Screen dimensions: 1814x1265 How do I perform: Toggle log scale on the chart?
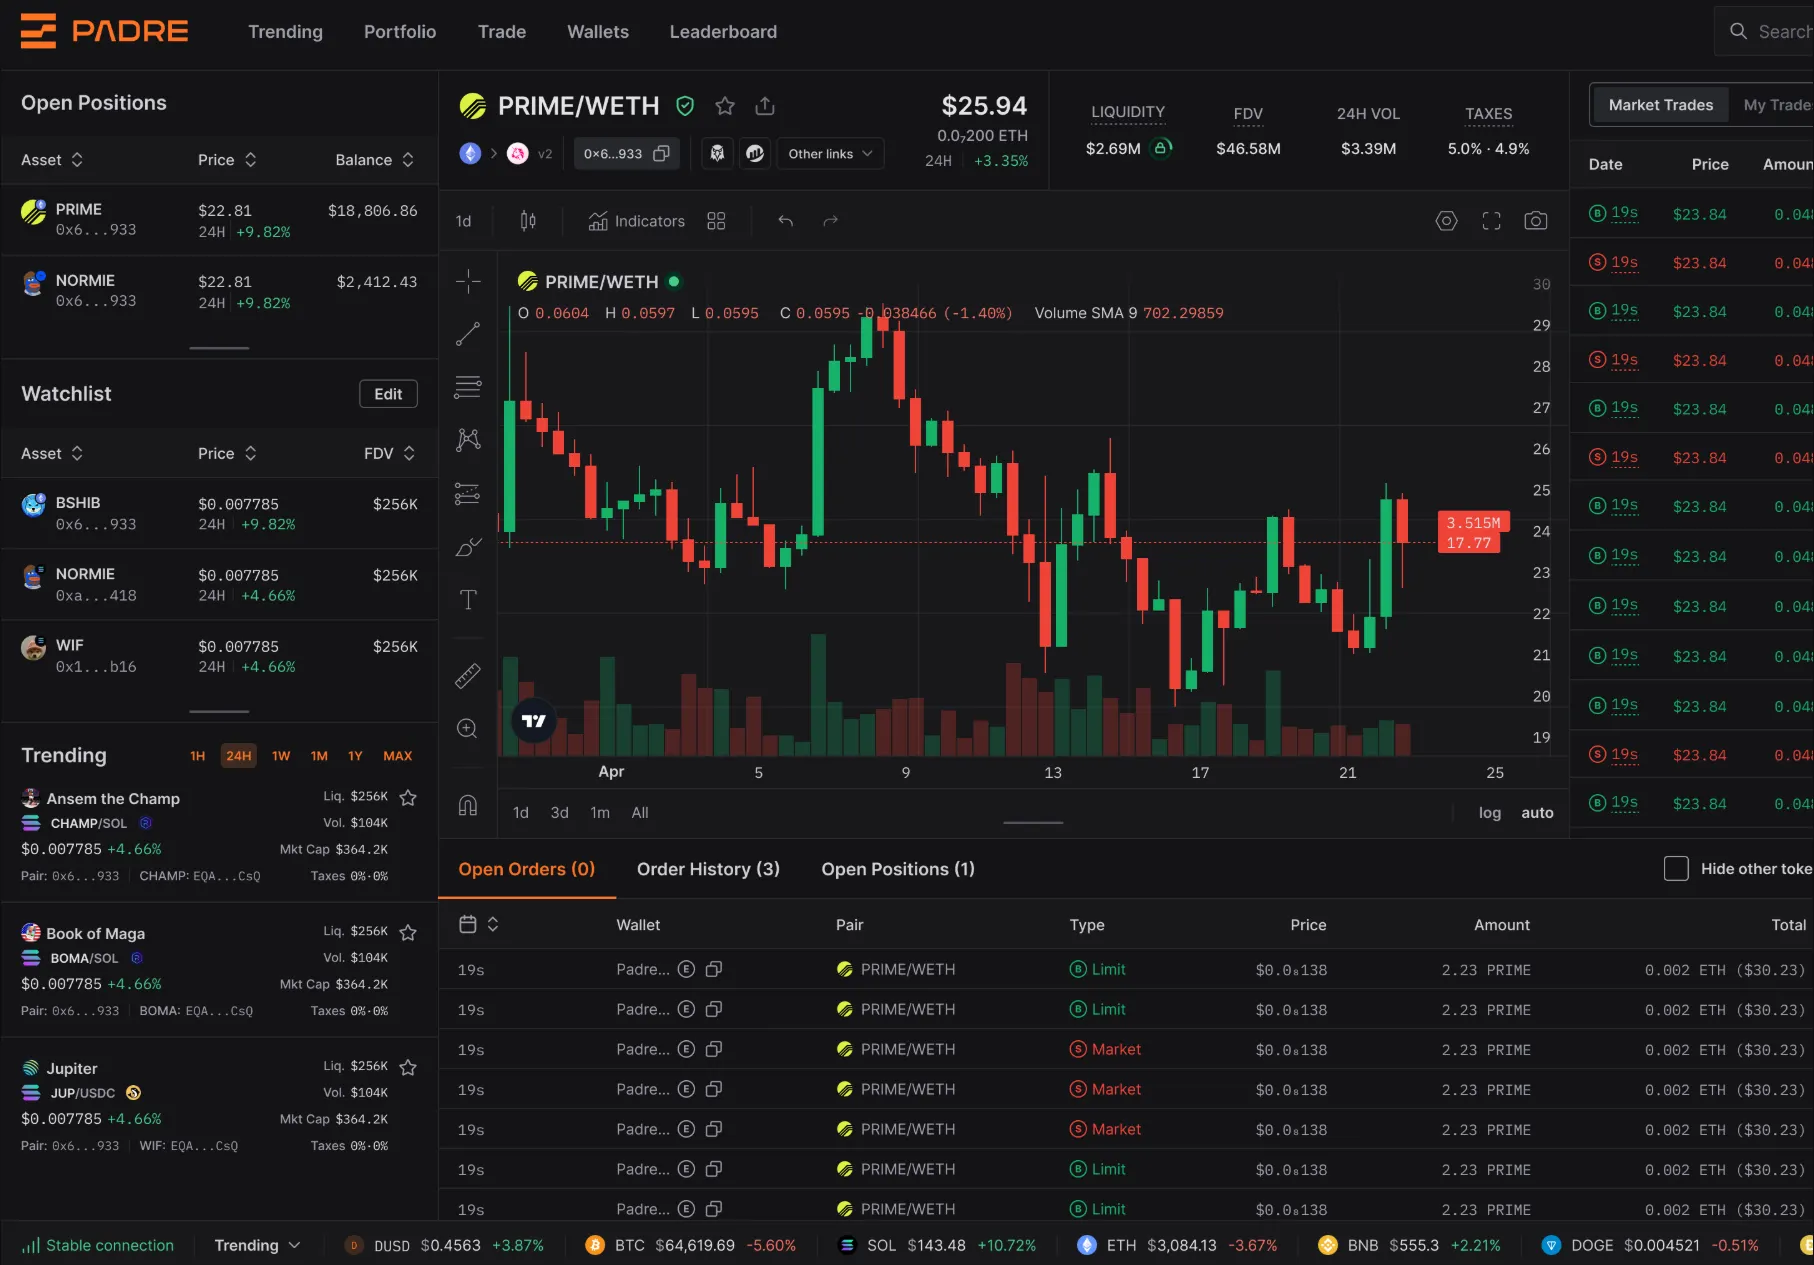point(1489,813)
